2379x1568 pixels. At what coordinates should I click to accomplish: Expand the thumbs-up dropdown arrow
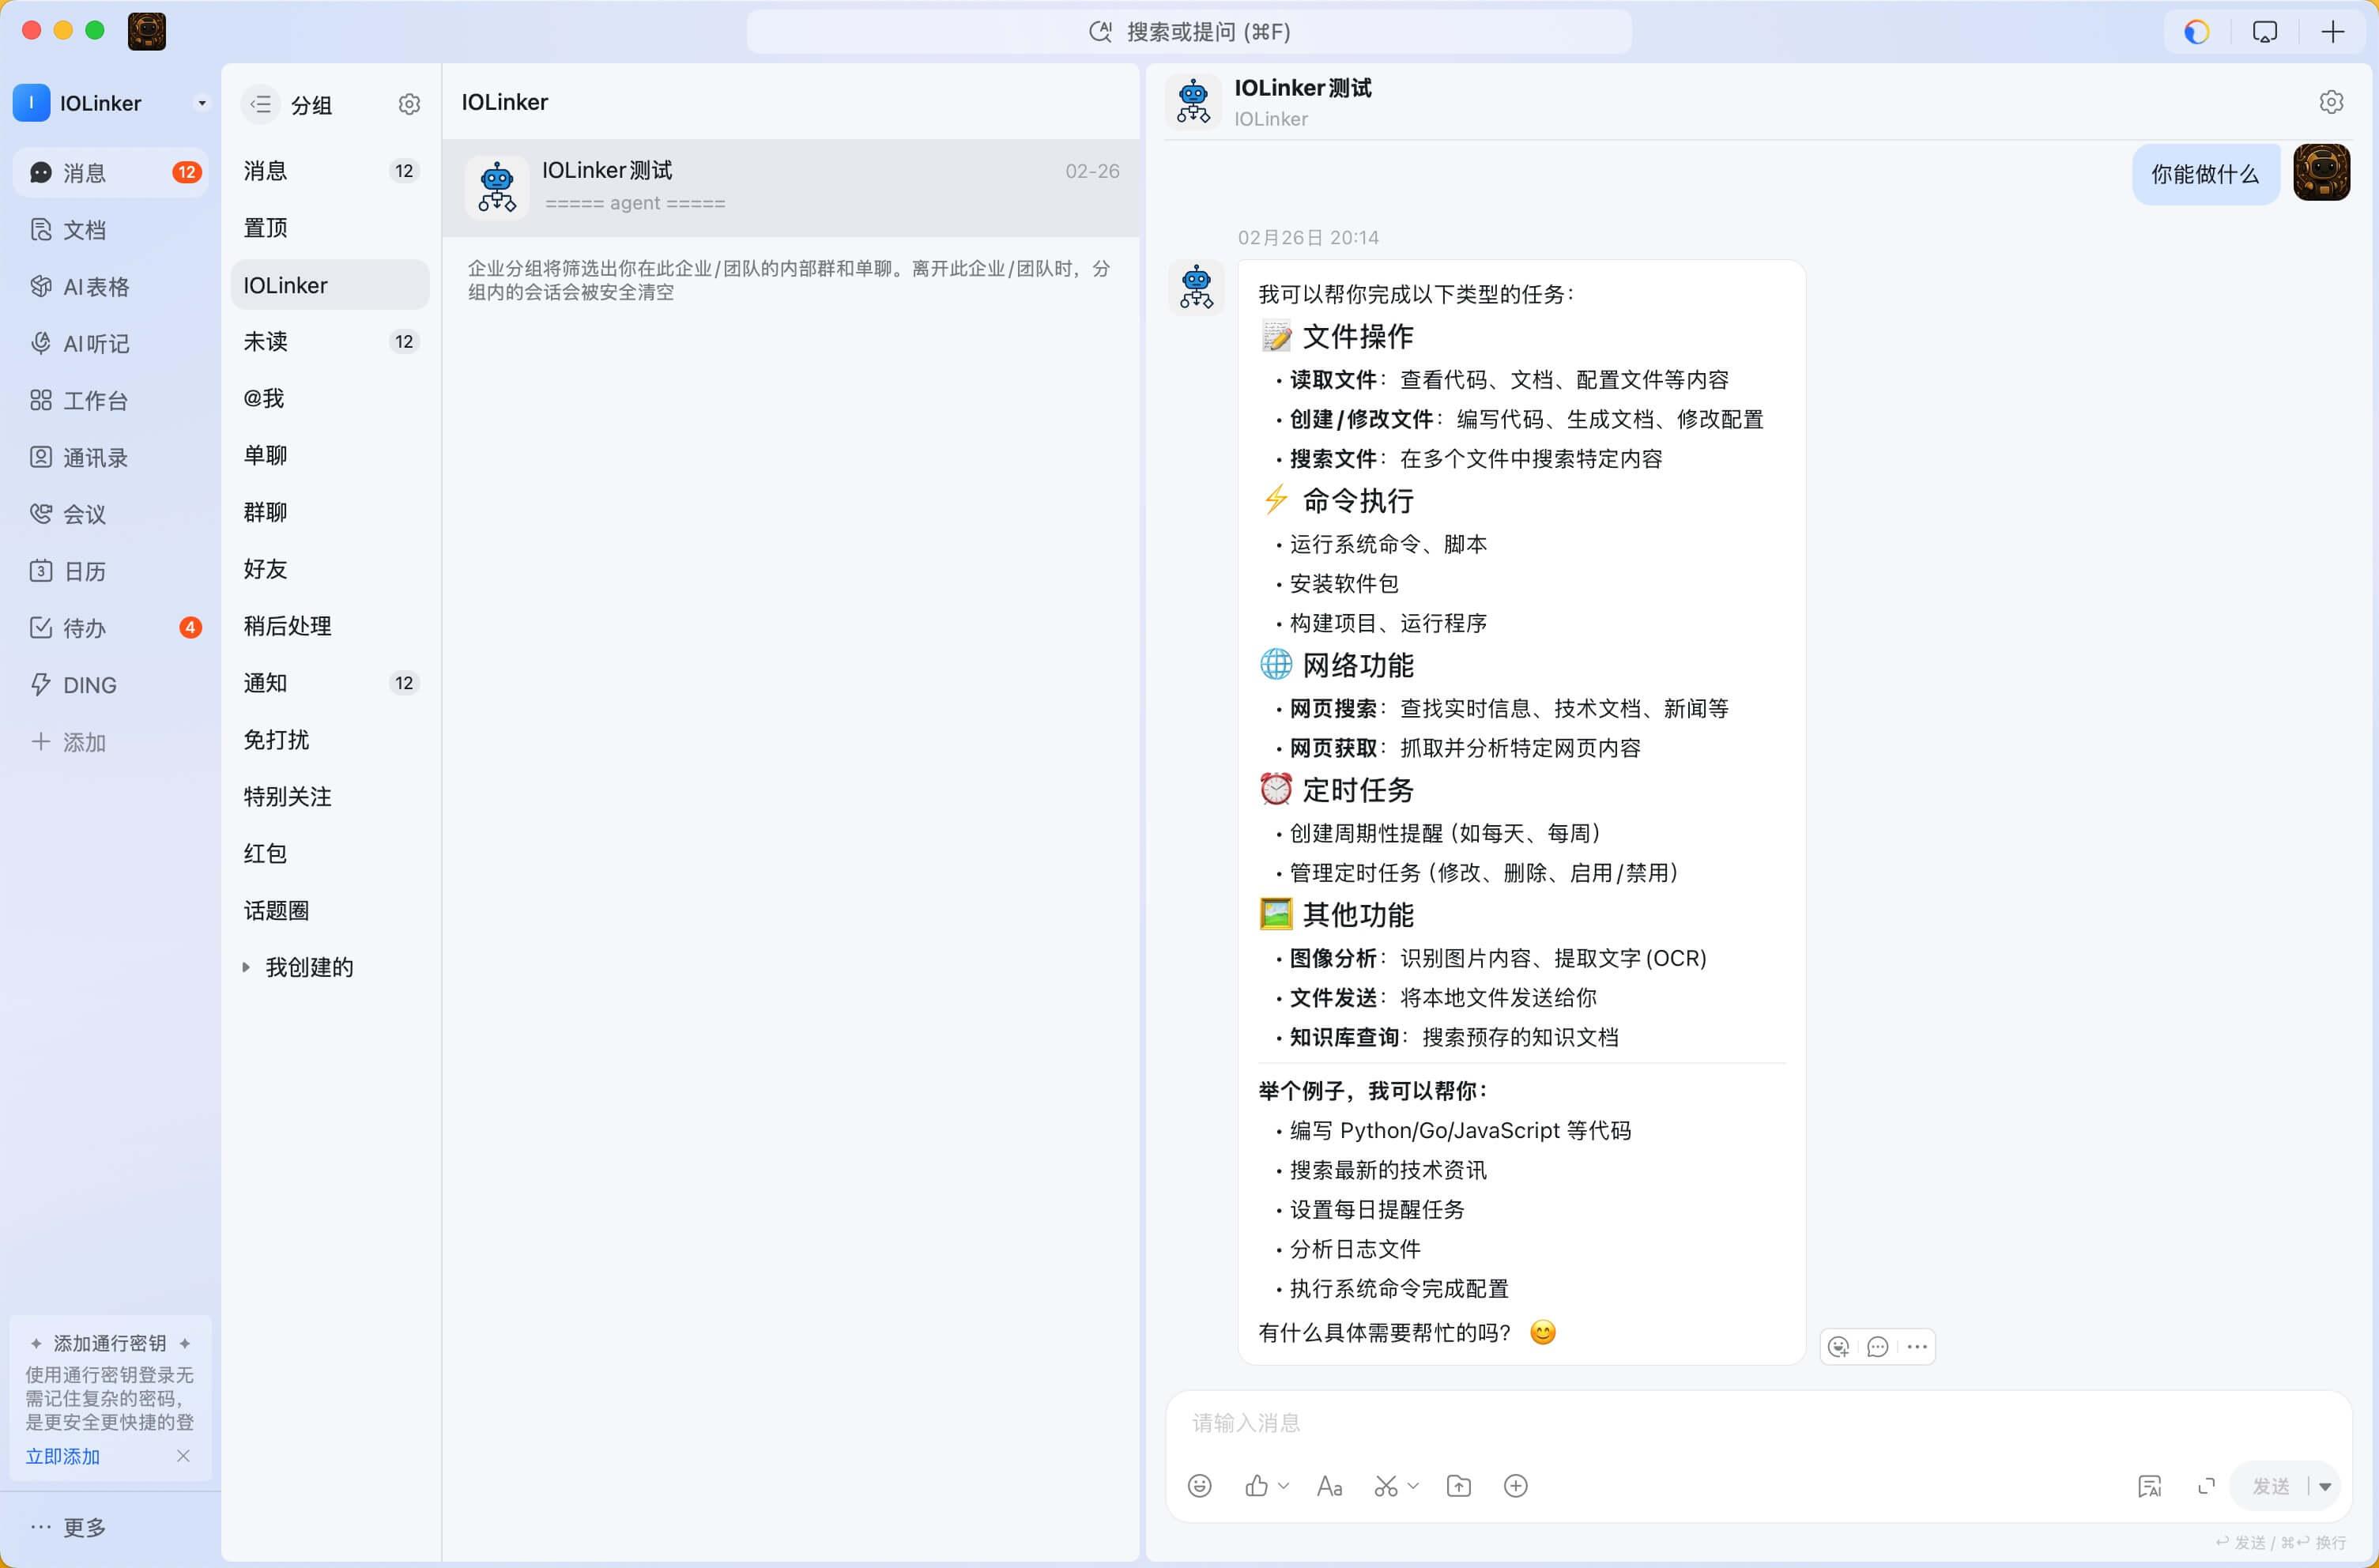click(1283, 1486)
